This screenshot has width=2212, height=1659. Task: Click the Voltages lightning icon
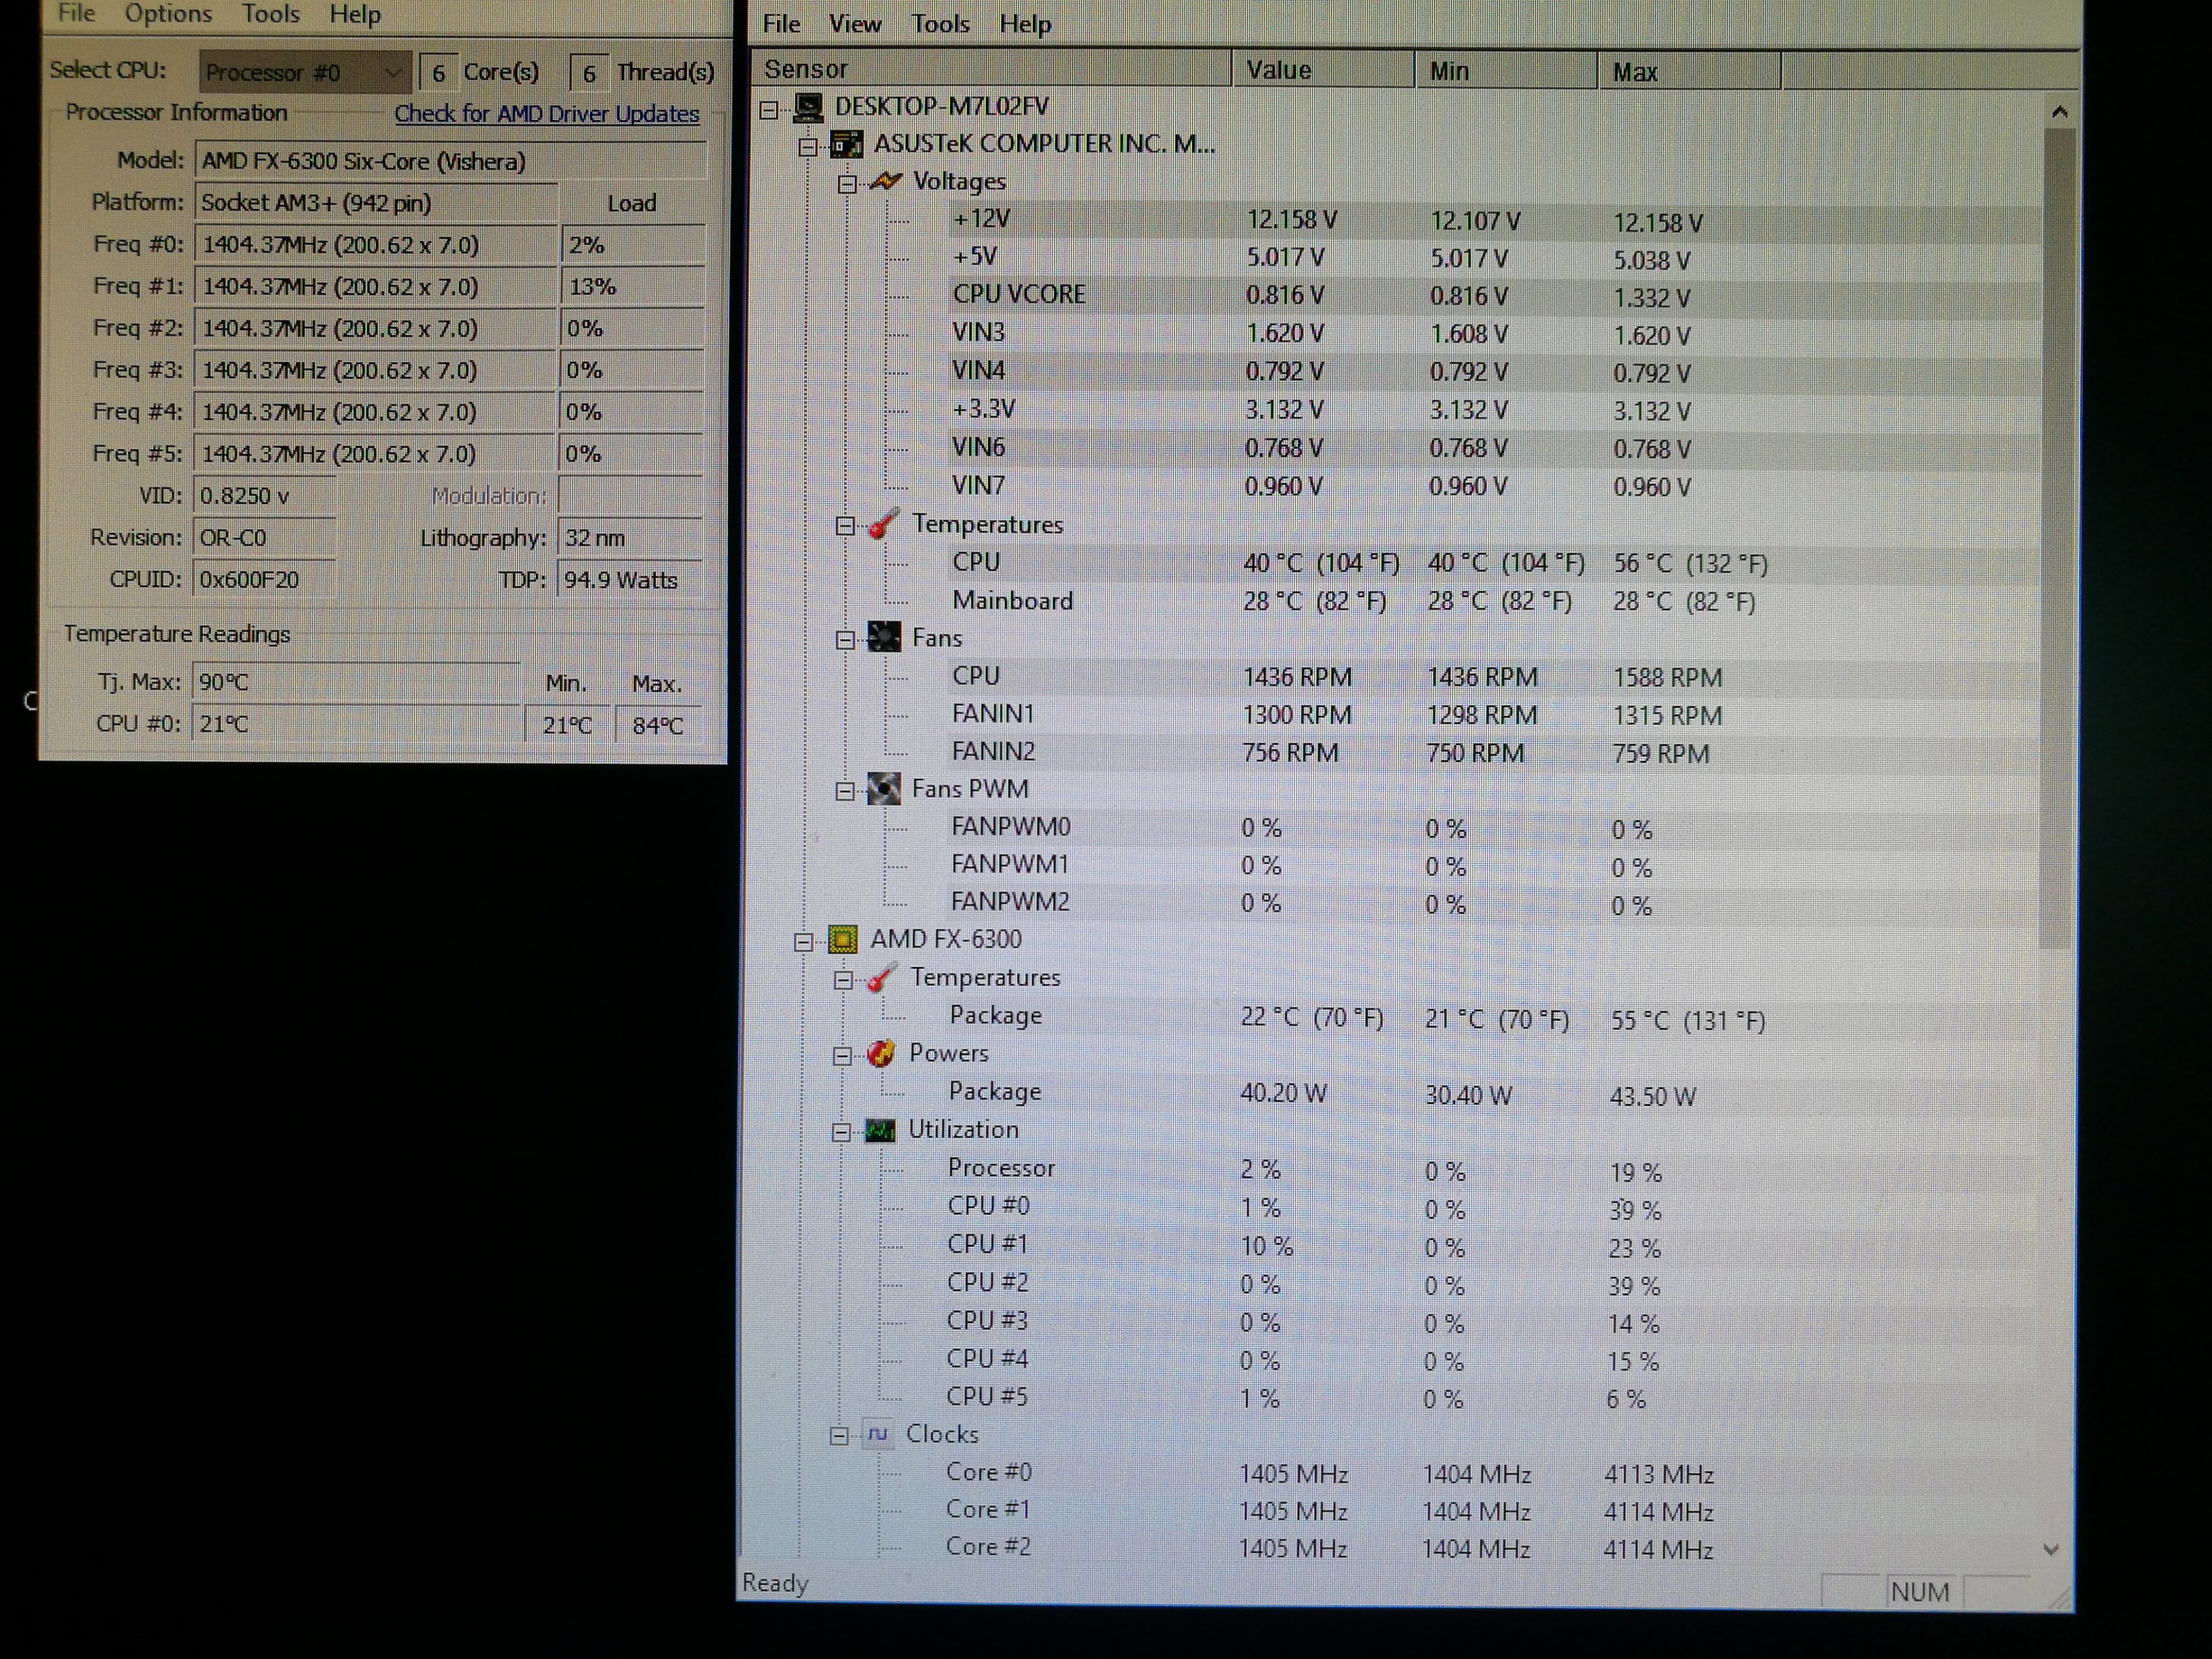point(886,182)
